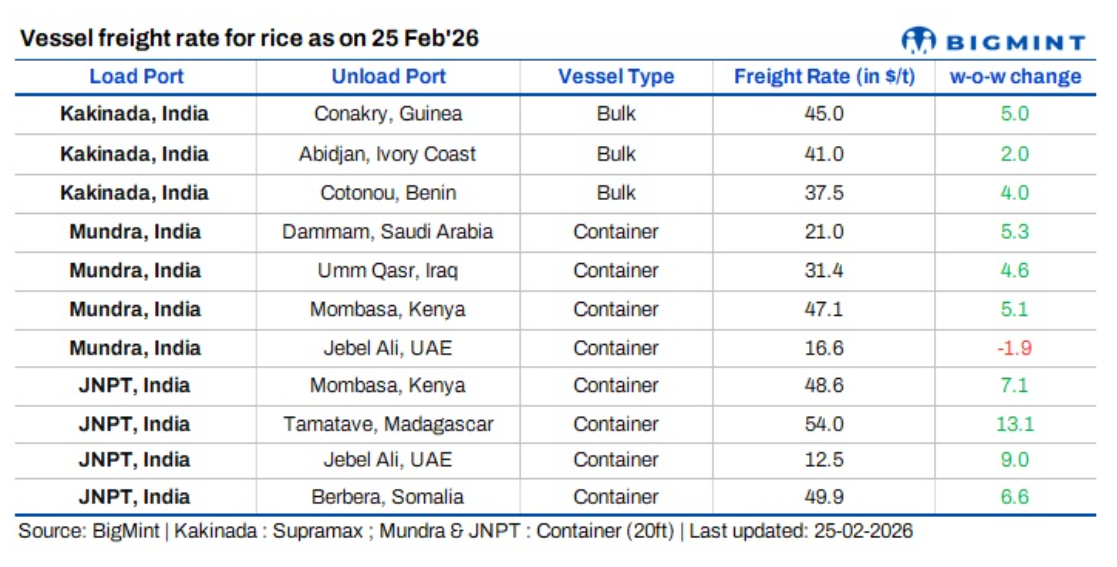Click the Dammam, Saudi Arabia cell
Image resolution: width=1117 pixels, height=567 pixels.
388,232
